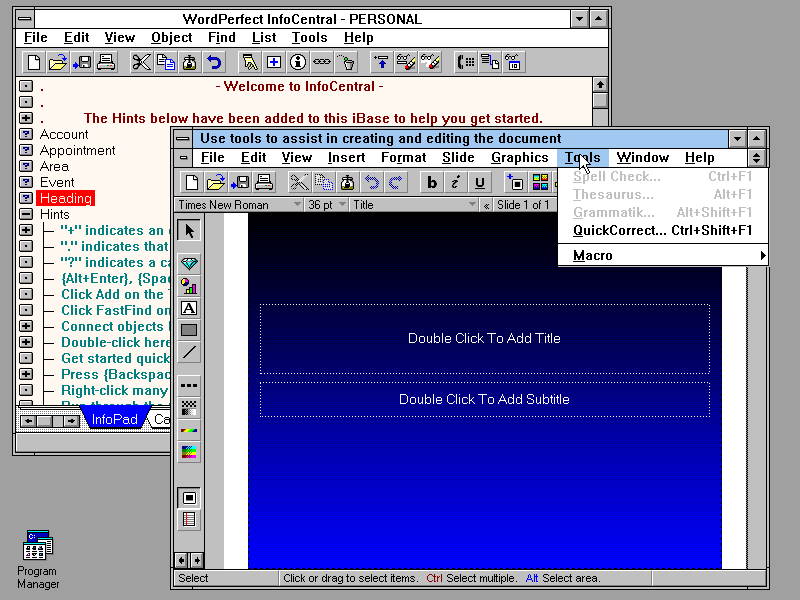
Task: Click Underline 'U' button in Presentations toolbar
Action: pos(479,182)
